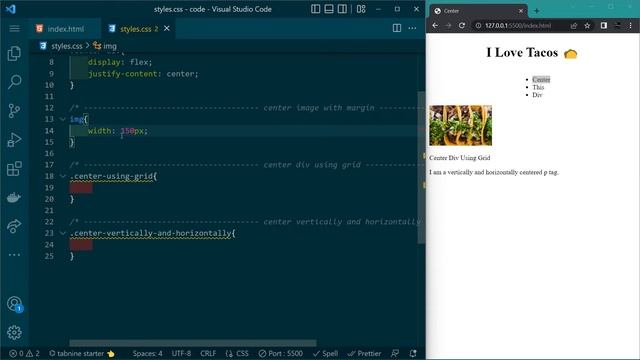The width and height of the screenshot is (640, 360).
Task: Click Live Server Port : 5500
Action: click(280, 353)
